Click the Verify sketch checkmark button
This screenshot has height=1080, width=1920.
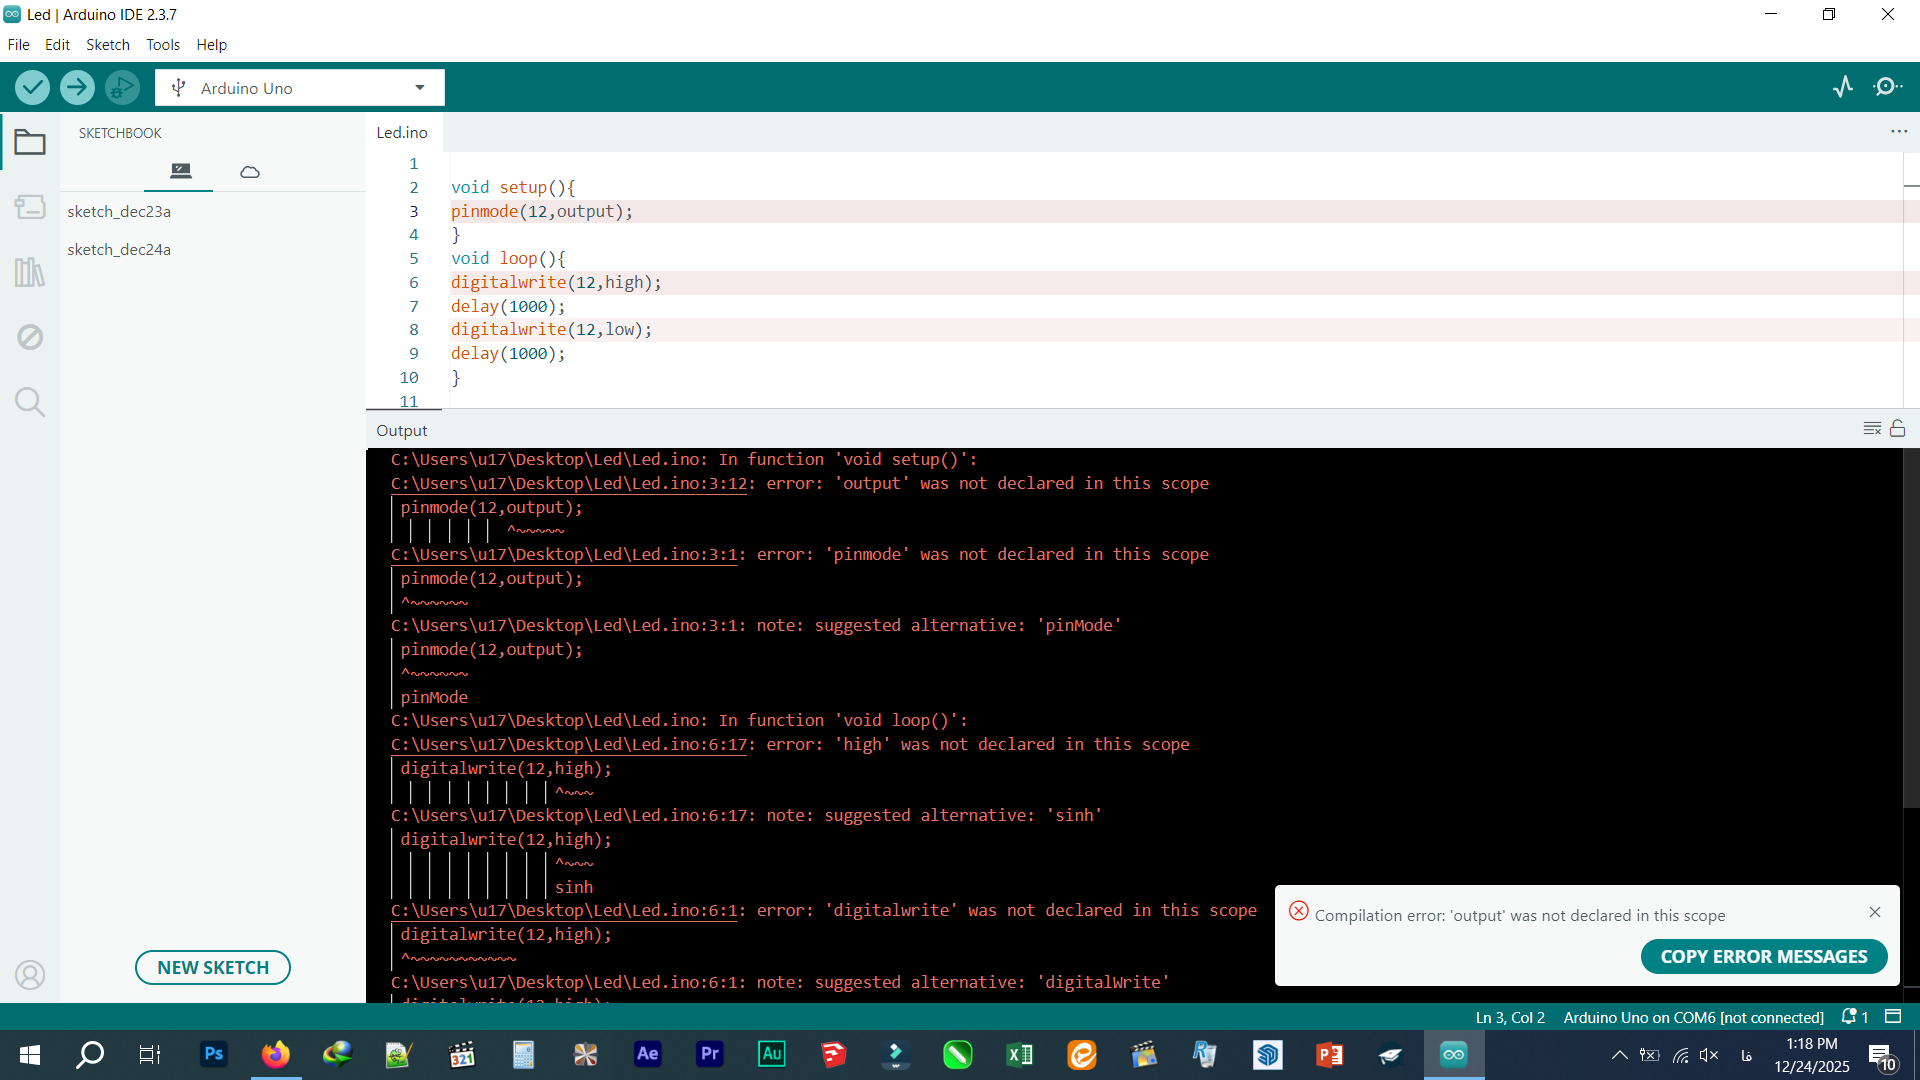point(32,88)
